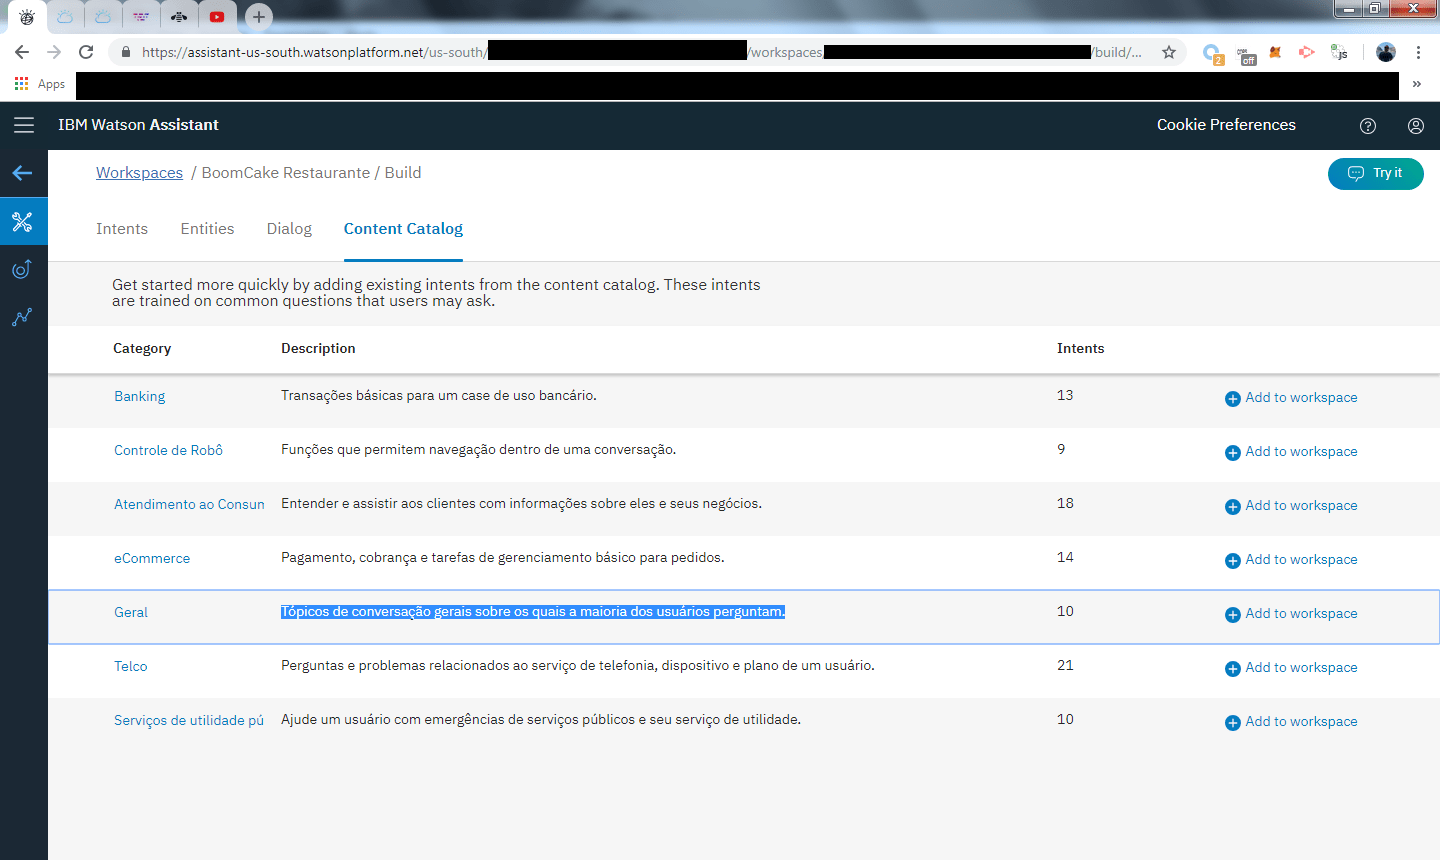The height and width of the screenshot is (860, 1440).
Task: Open the eCommerce category
Action: (x=152, y=559)
